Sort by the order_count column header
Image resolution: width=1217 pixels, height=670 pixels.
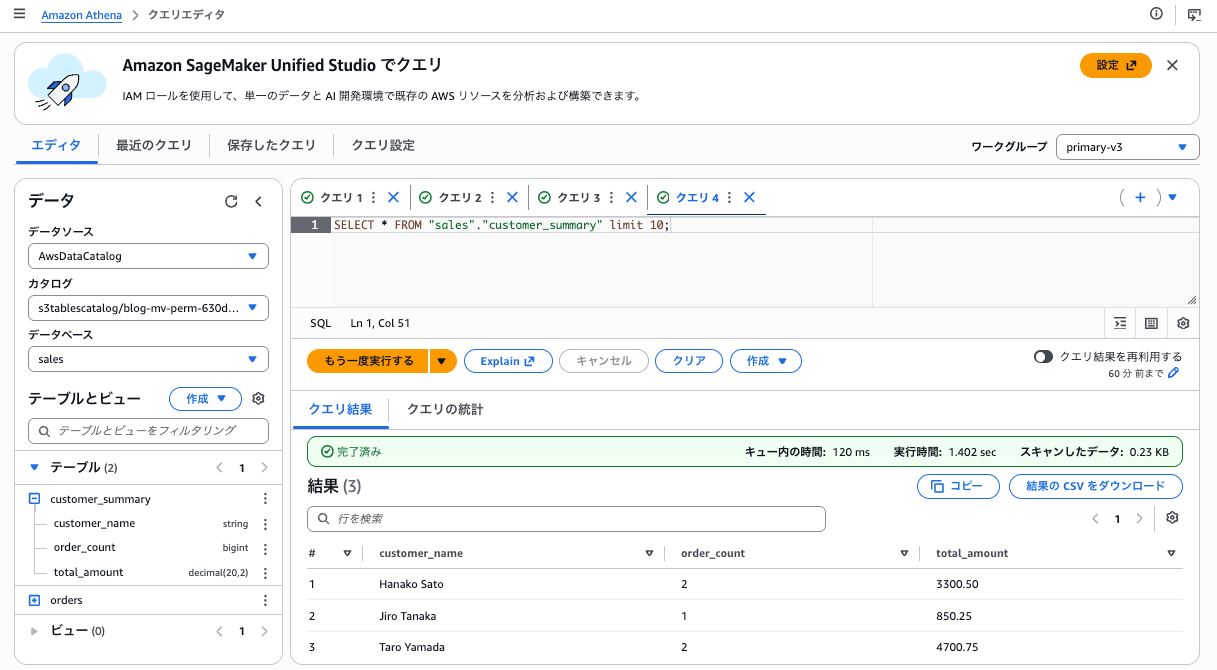pos(713,553)
